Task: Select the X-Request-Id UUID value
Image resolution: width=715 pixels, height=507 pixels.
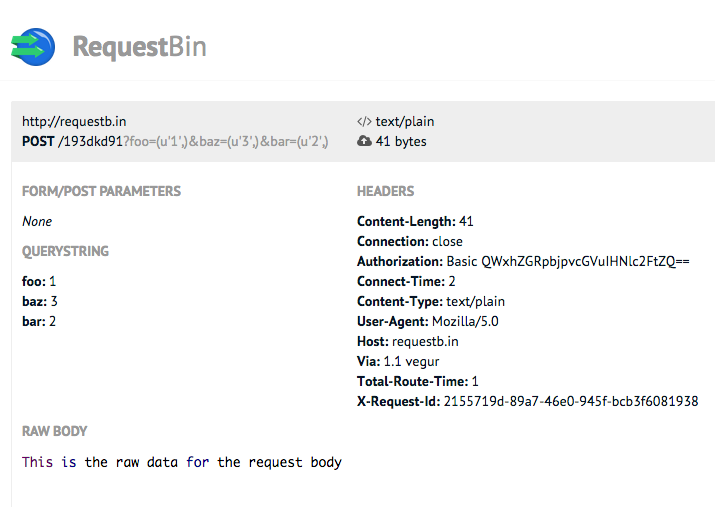Action: coord(571,402)
